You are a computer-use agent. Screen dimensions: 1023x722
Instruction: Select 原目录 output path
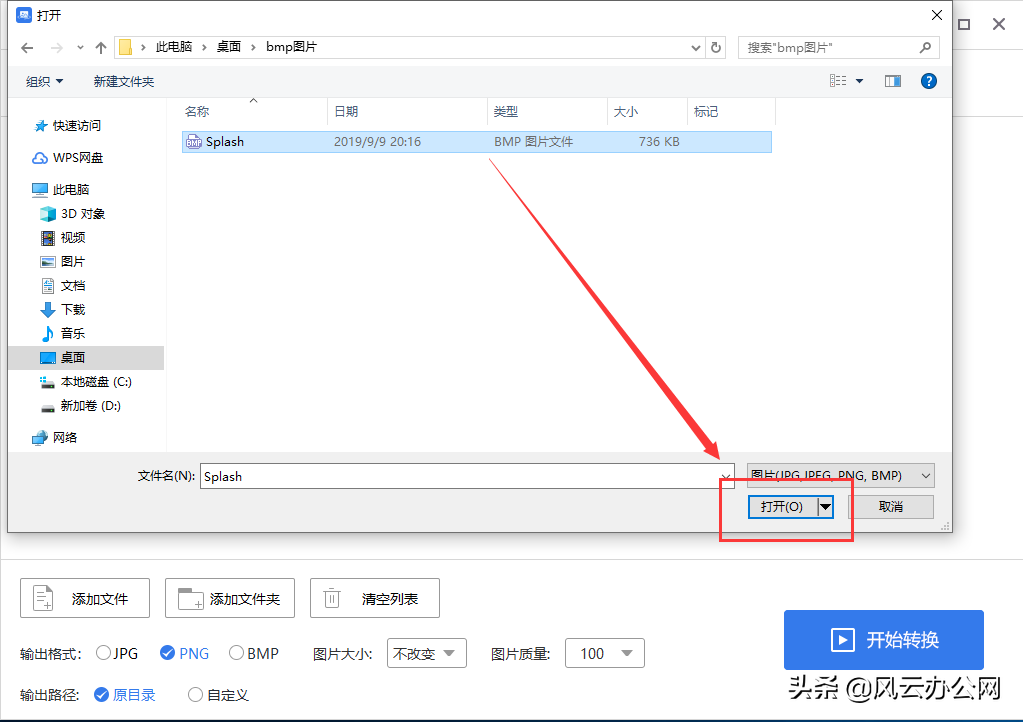pos(125,695)
